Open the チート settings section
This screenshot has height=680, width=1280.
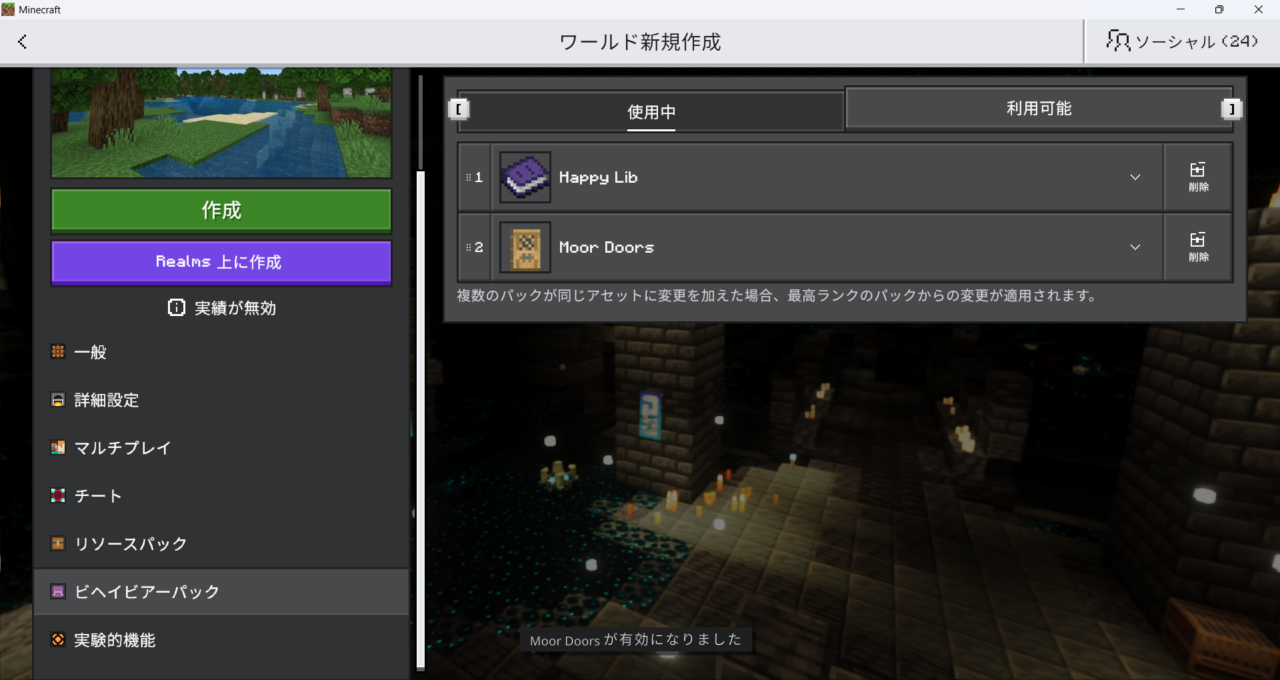pyautogui.click(x=221, y=496)
